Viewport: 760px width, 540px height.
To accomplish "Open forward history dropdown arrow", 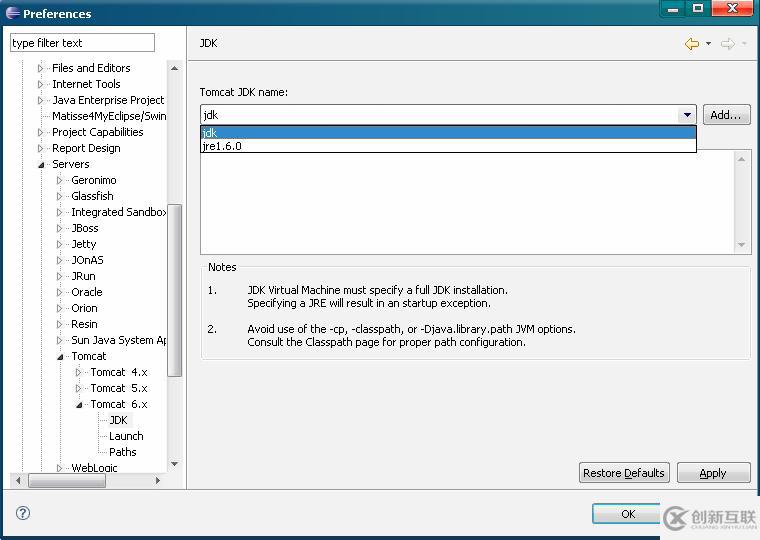I will [744, 44].
